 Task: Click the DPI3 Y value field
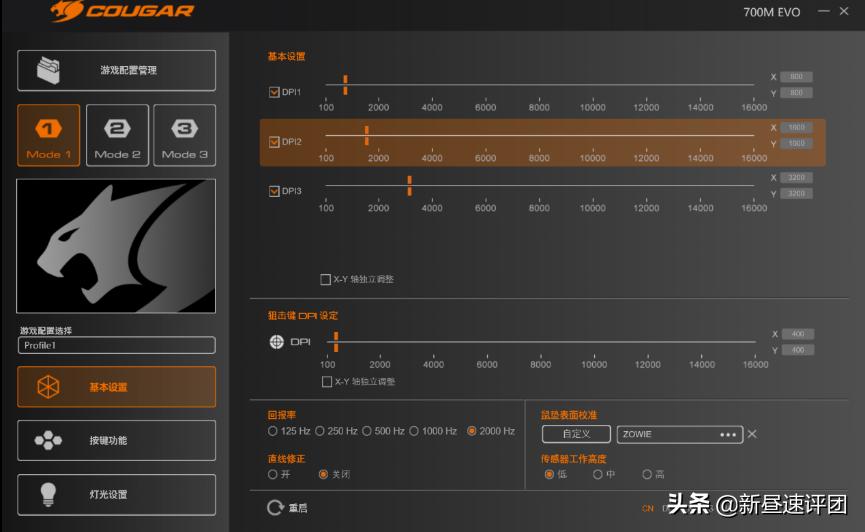(796, 194)
